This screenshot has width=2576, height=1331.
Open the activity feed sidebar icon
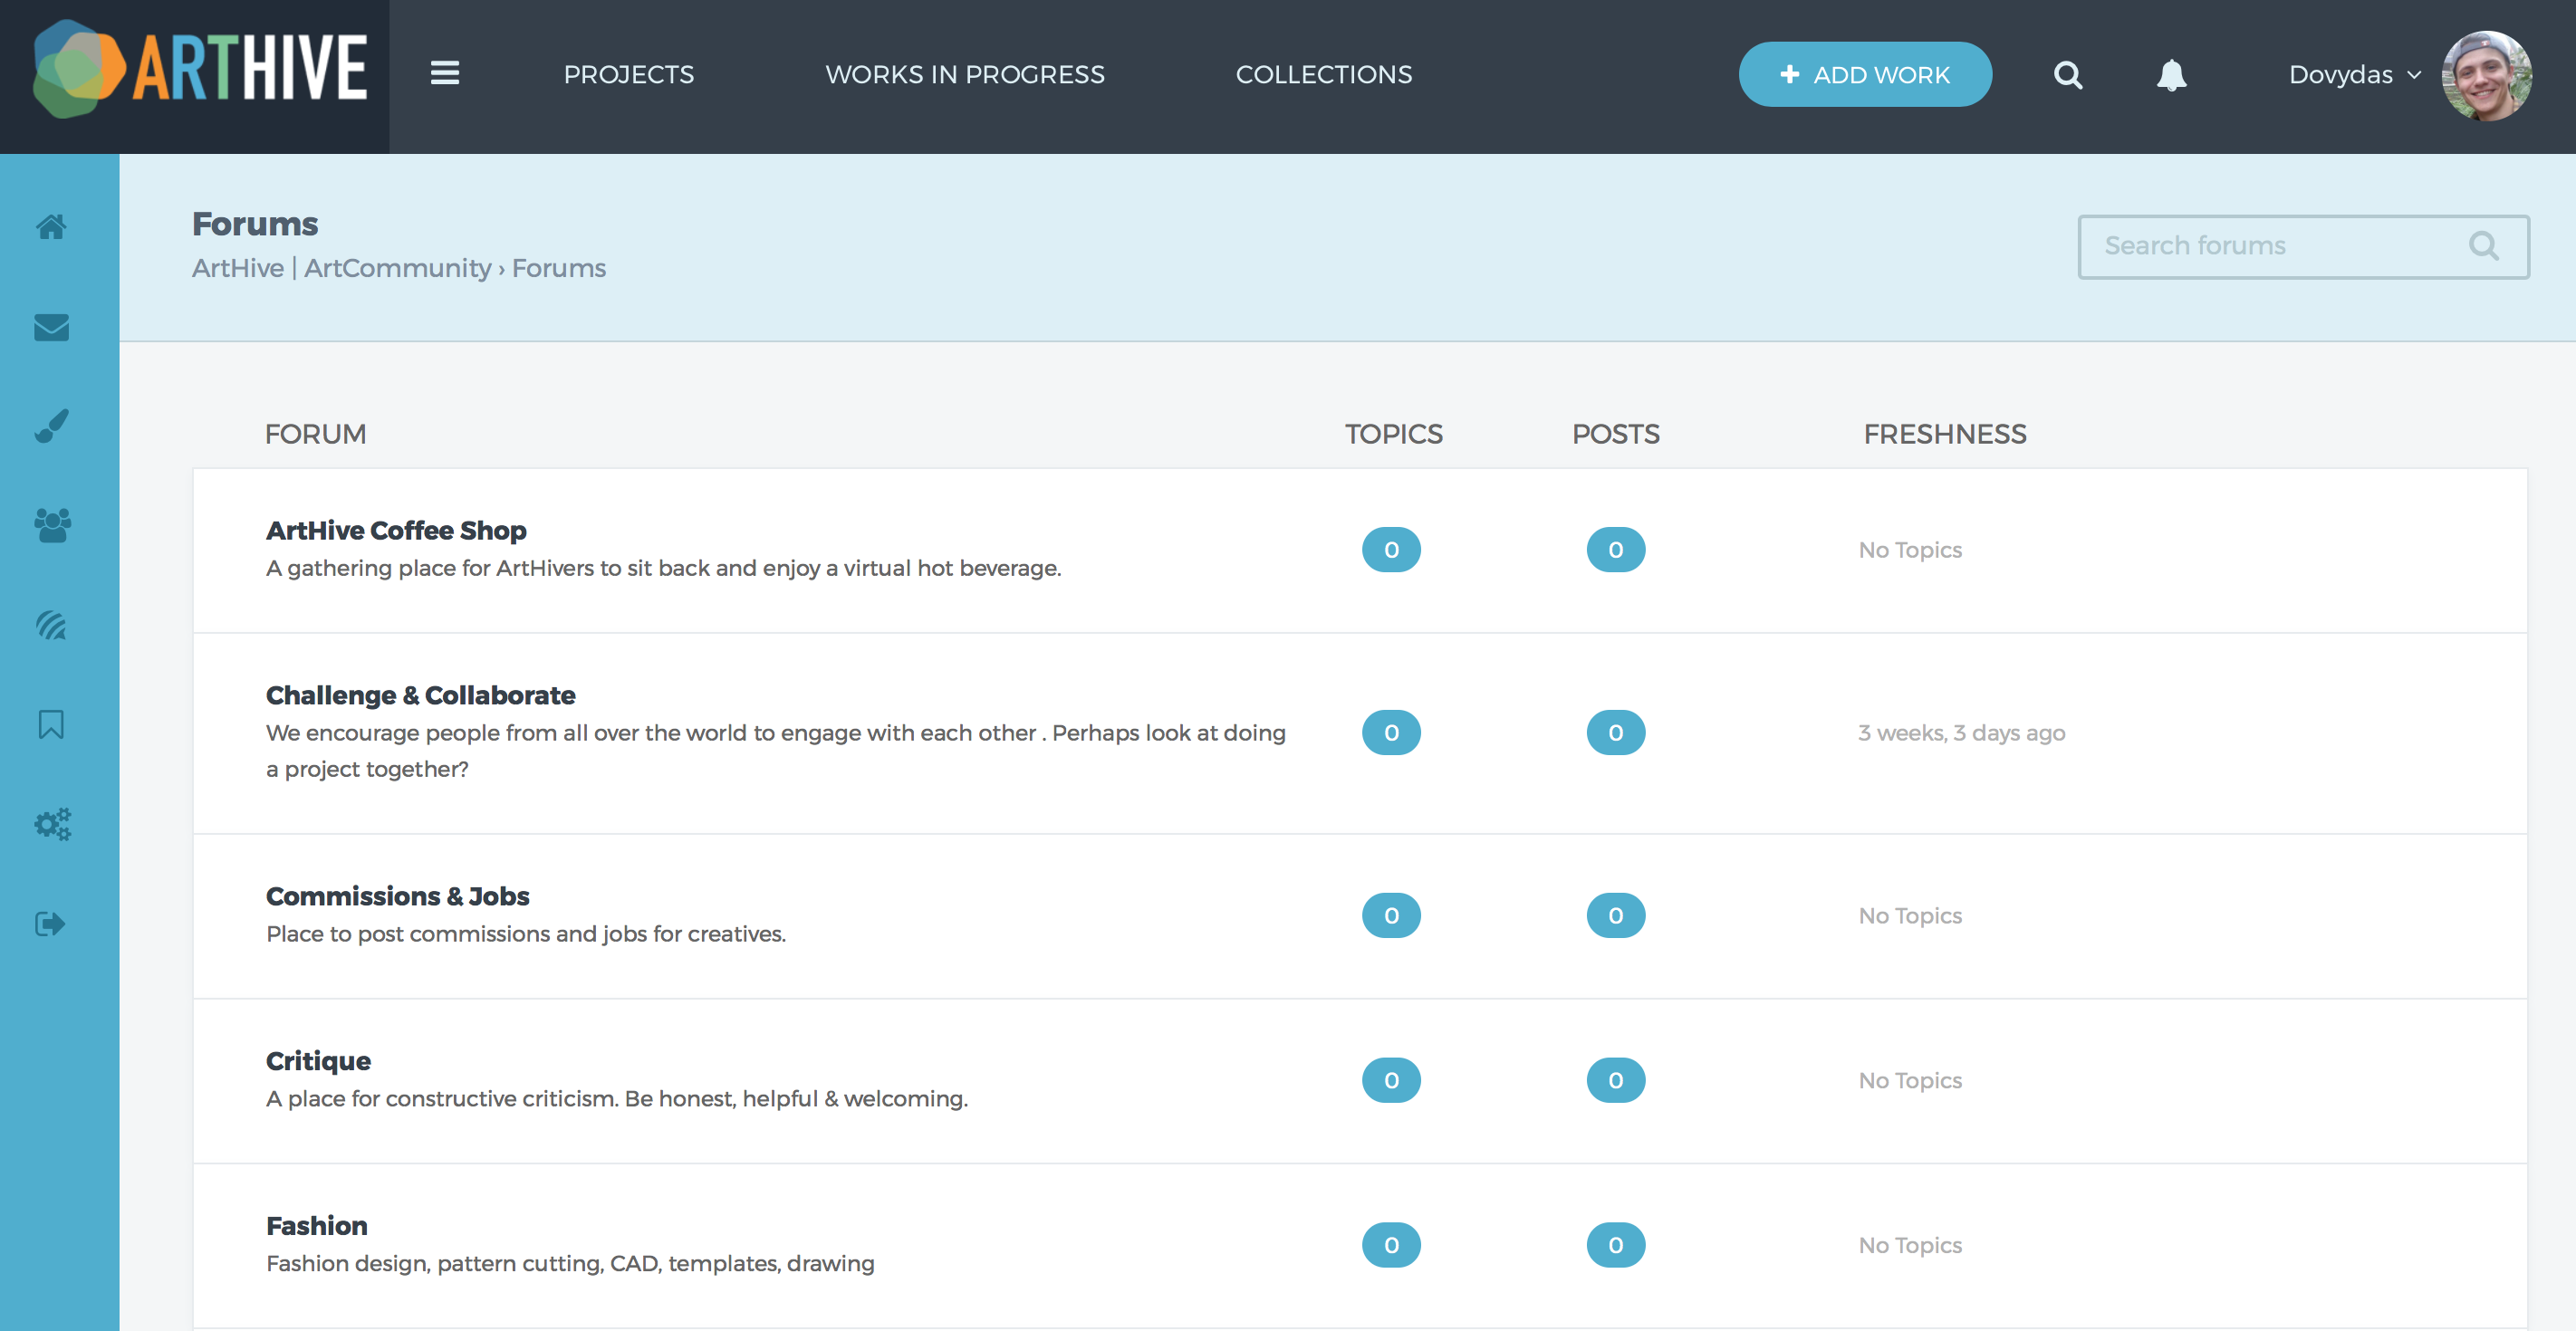(51, 625)
